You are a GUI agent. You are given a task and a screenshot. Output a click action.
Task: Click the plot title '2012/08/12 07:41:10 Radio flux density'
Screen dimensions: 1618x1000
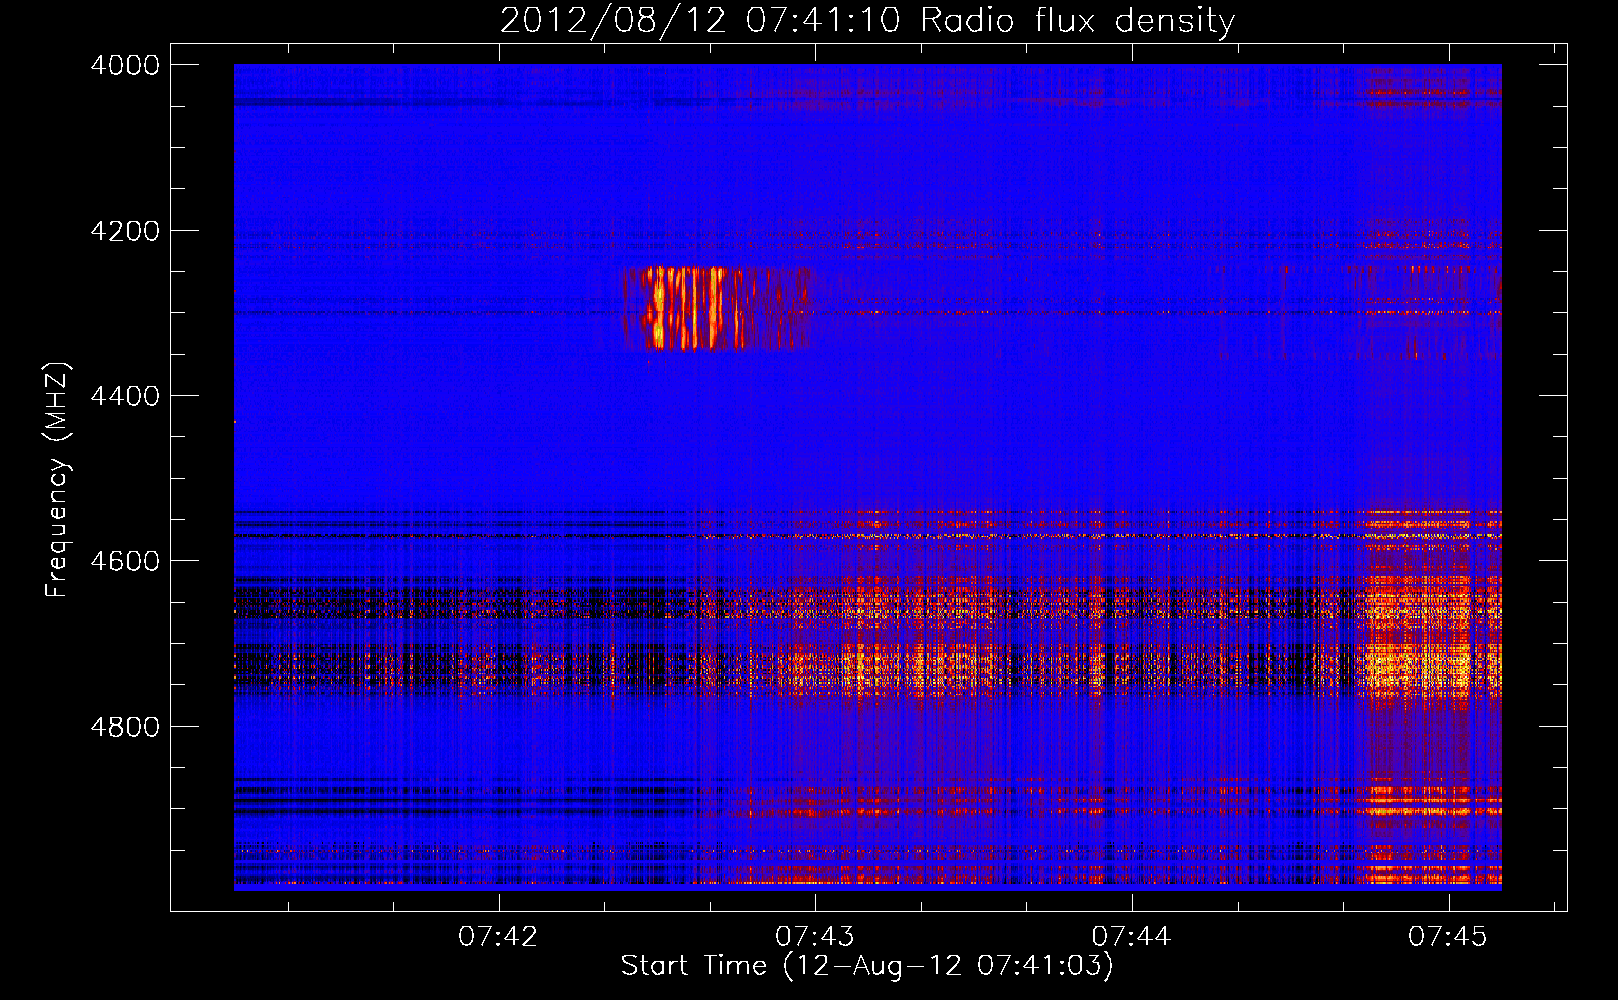coord(867,20)
